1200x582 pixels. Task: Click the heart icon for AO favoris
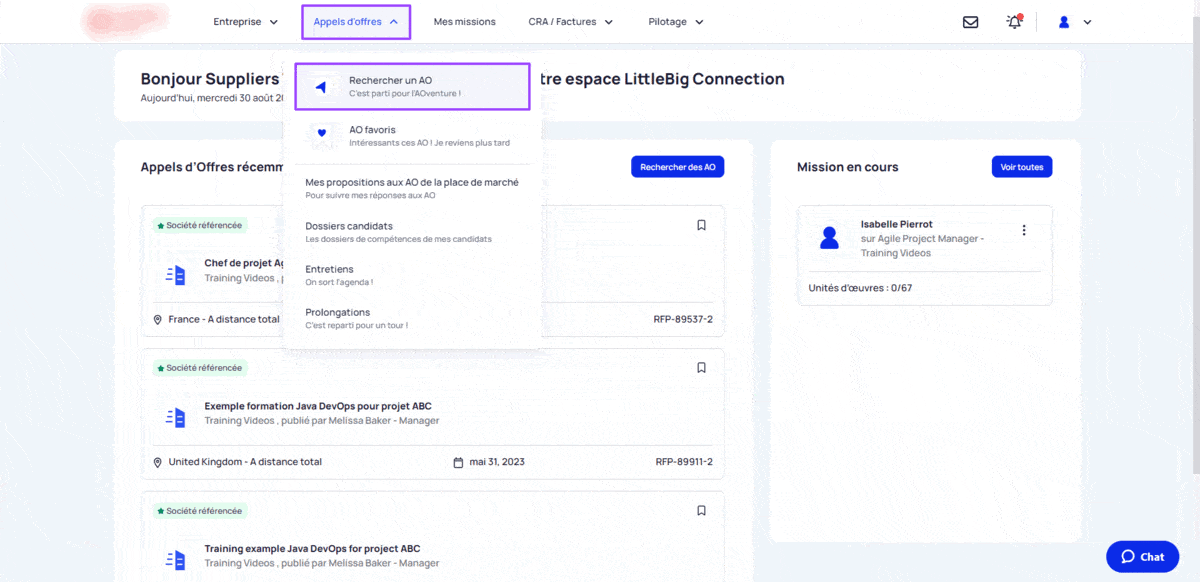coord(321,132)
